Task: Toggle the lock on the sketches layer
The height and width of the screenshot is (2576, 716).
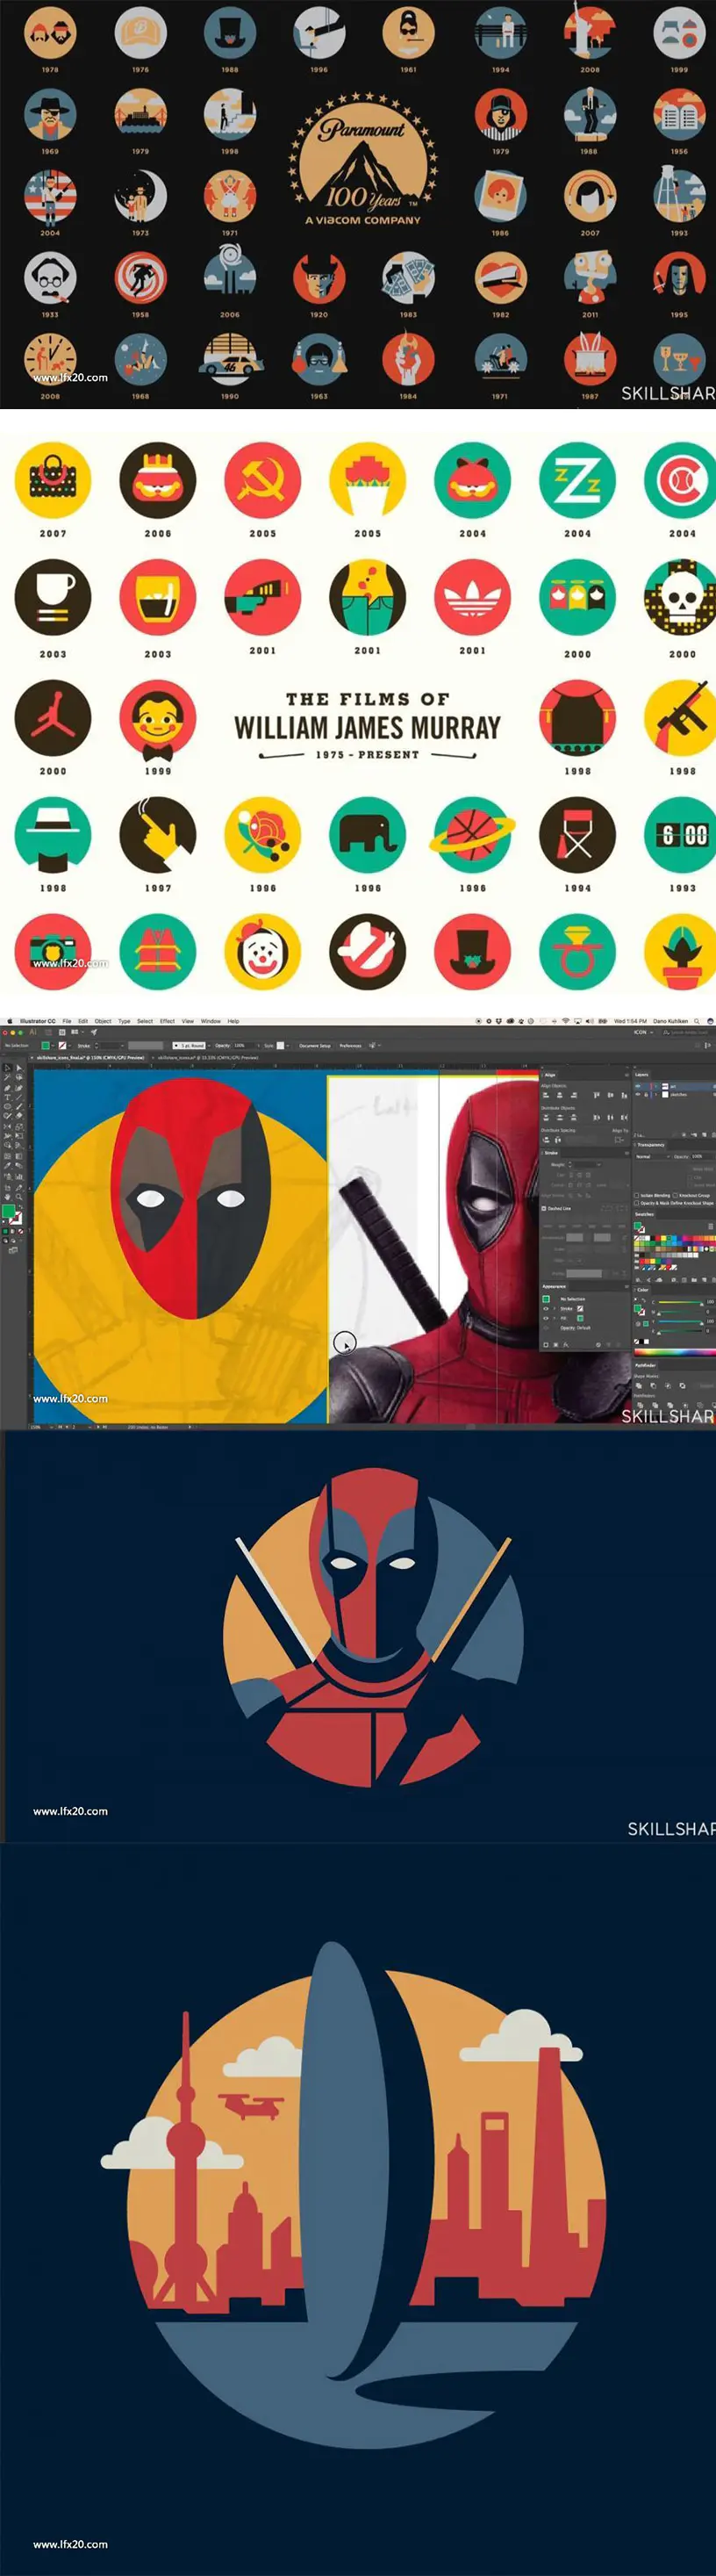Action: [647, 1095]
